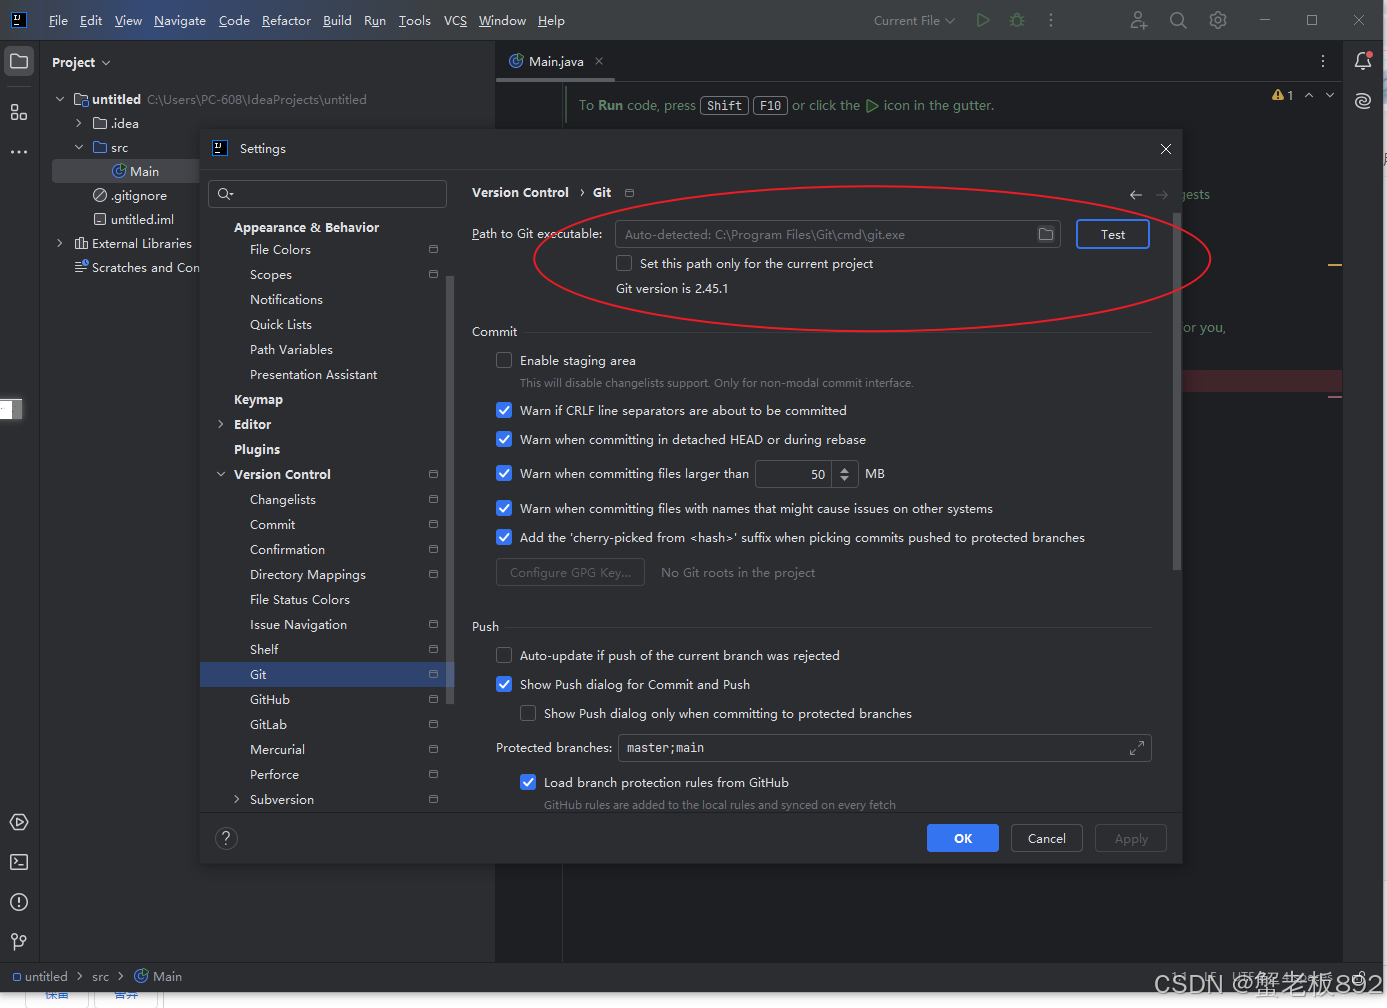Image resolution: width=1387 pixels, height=1008 pixels.
Task: Open More tool windows ellipsis in left sidebar
Action: 19,152
